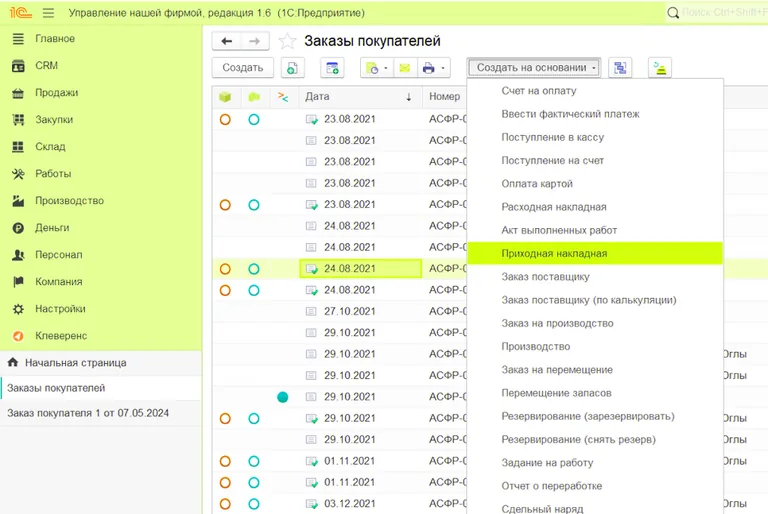Click the copy document icon

292,68
